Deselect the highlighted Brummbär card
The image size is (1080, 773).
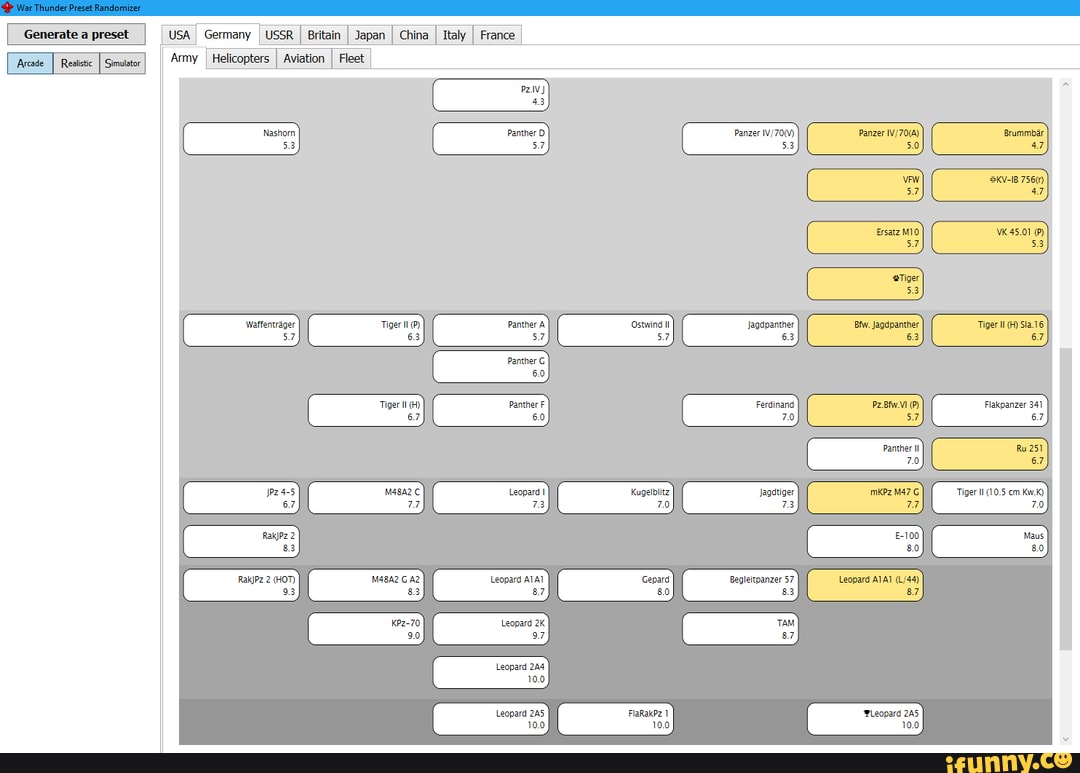pyautogui.click(x=990, y=139)
